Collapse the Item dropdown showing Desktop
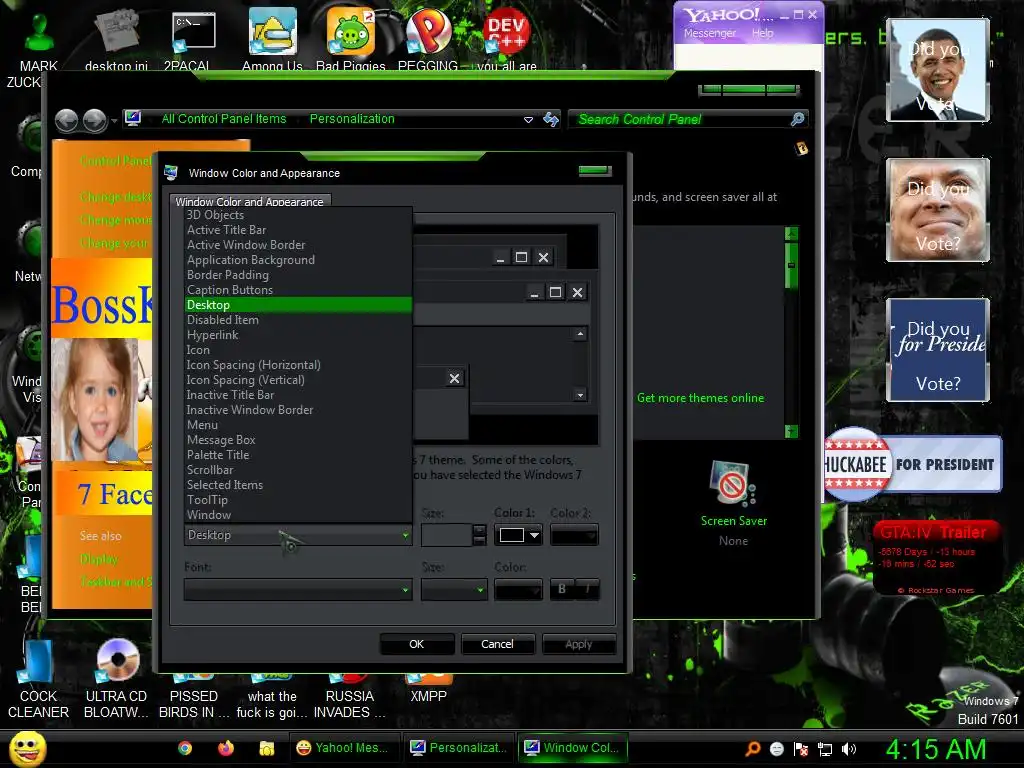 pyautogui.click(x=298, y=536)
